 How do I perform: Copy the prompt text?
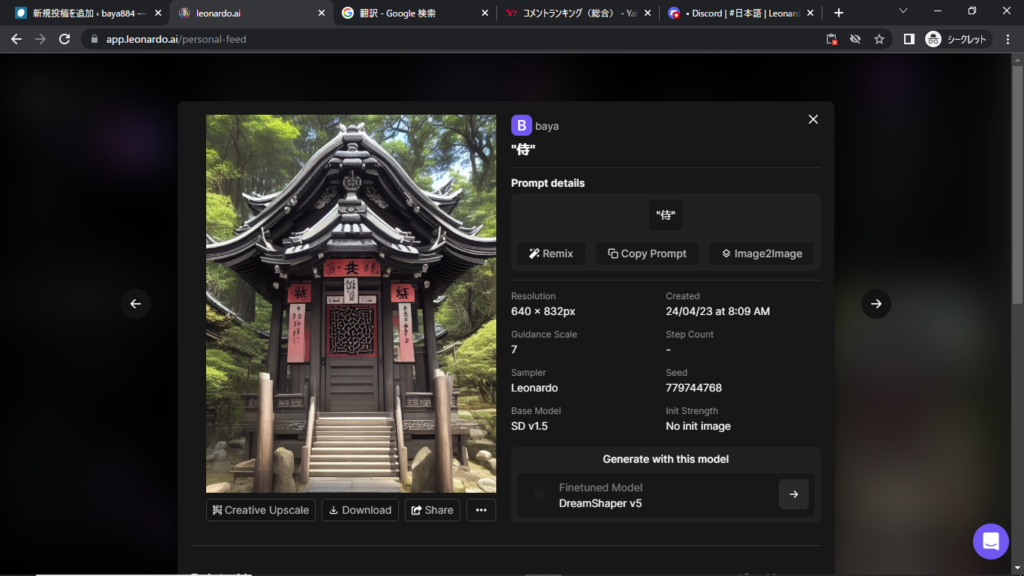click(x=647, y=254)
